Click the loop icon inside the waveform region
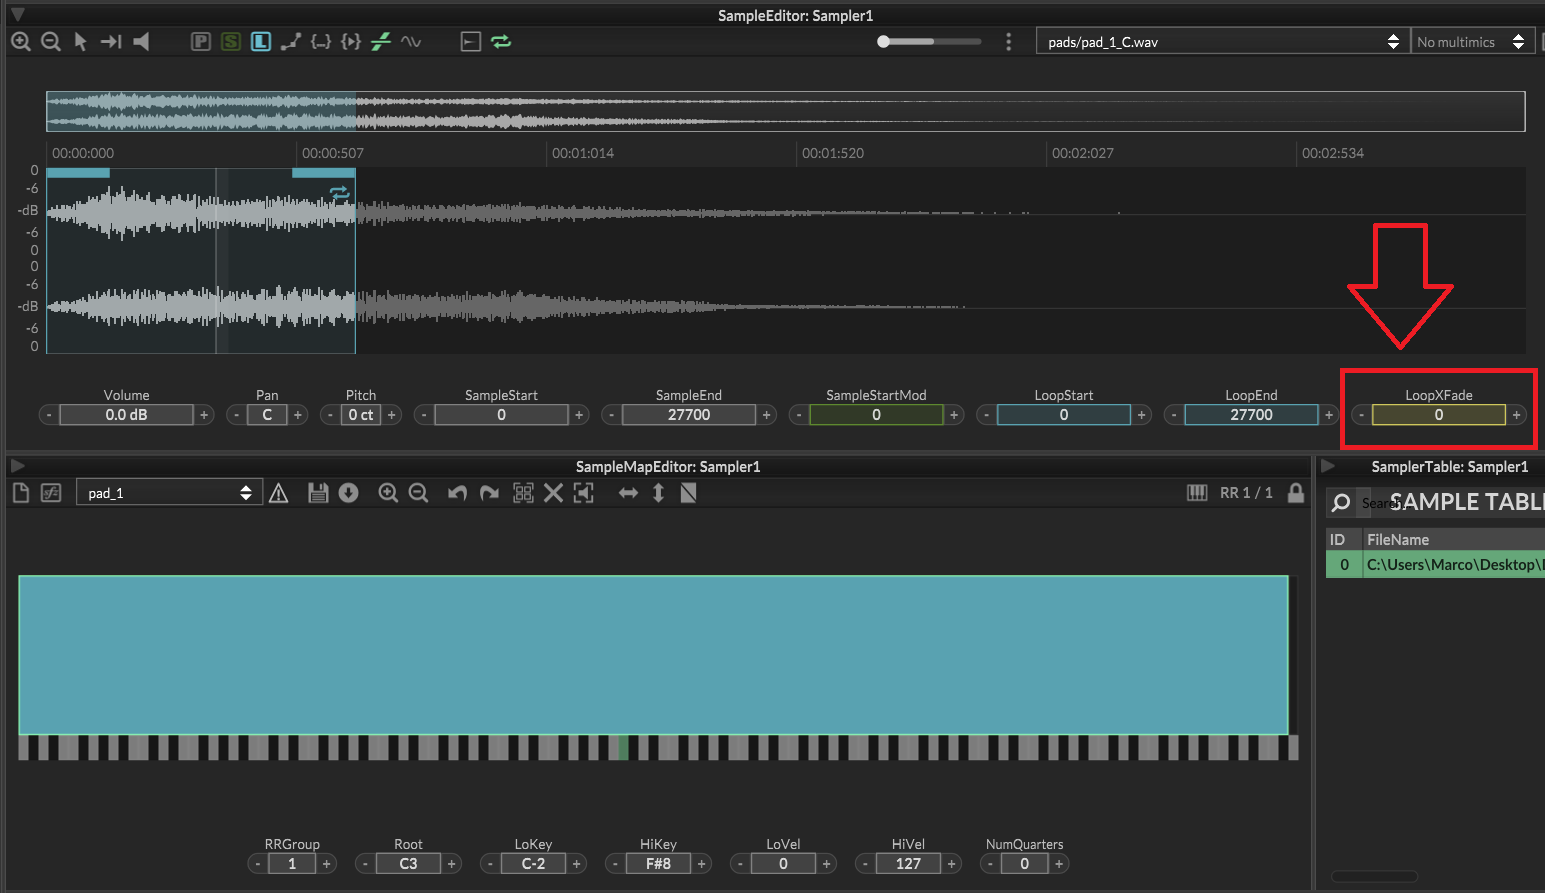The width and height of the screenshot is (1545, 893). pyautogui.click(x=340, y=193)
